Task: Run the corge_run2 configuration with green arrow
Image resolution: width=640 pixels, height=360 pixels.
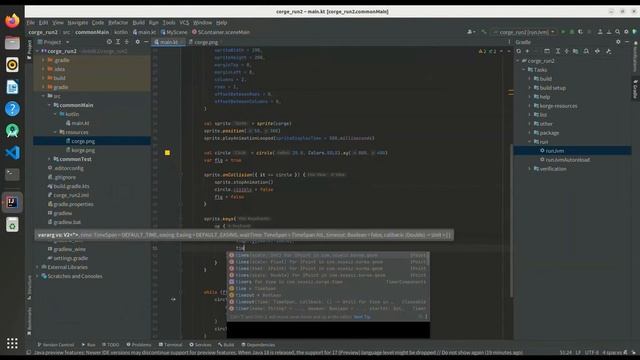Action: point(563,32)
